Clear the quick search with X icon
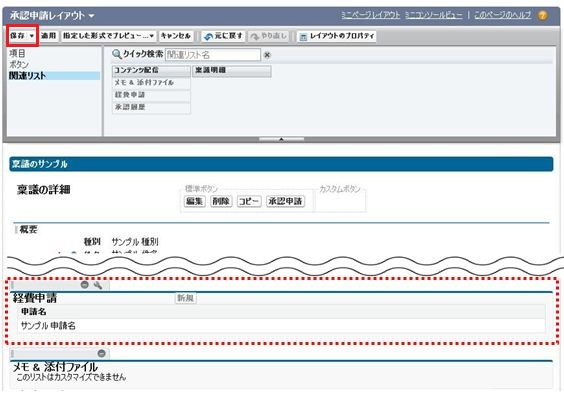Screen dimensions: 564x399 pyautogui.click(x=267, y=55)
